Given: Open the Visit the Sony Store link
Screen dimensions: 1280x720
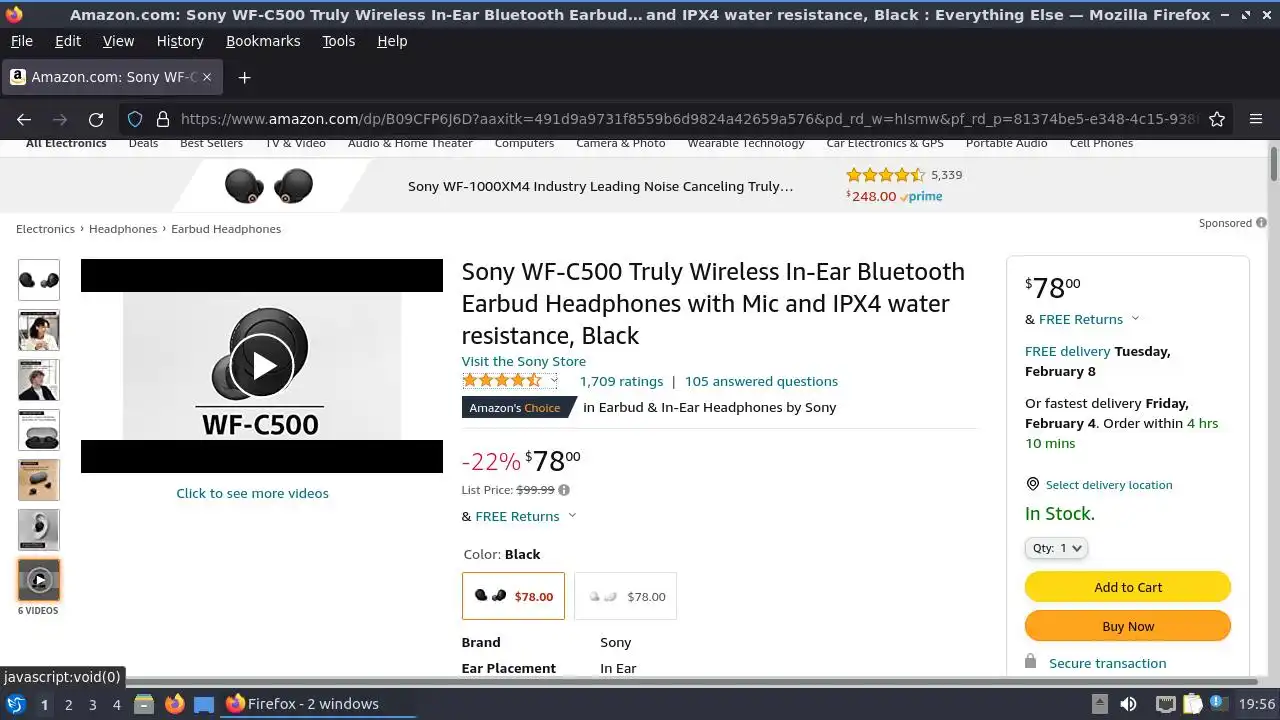Looking at the screenshot, I should (x=523, y=361).
